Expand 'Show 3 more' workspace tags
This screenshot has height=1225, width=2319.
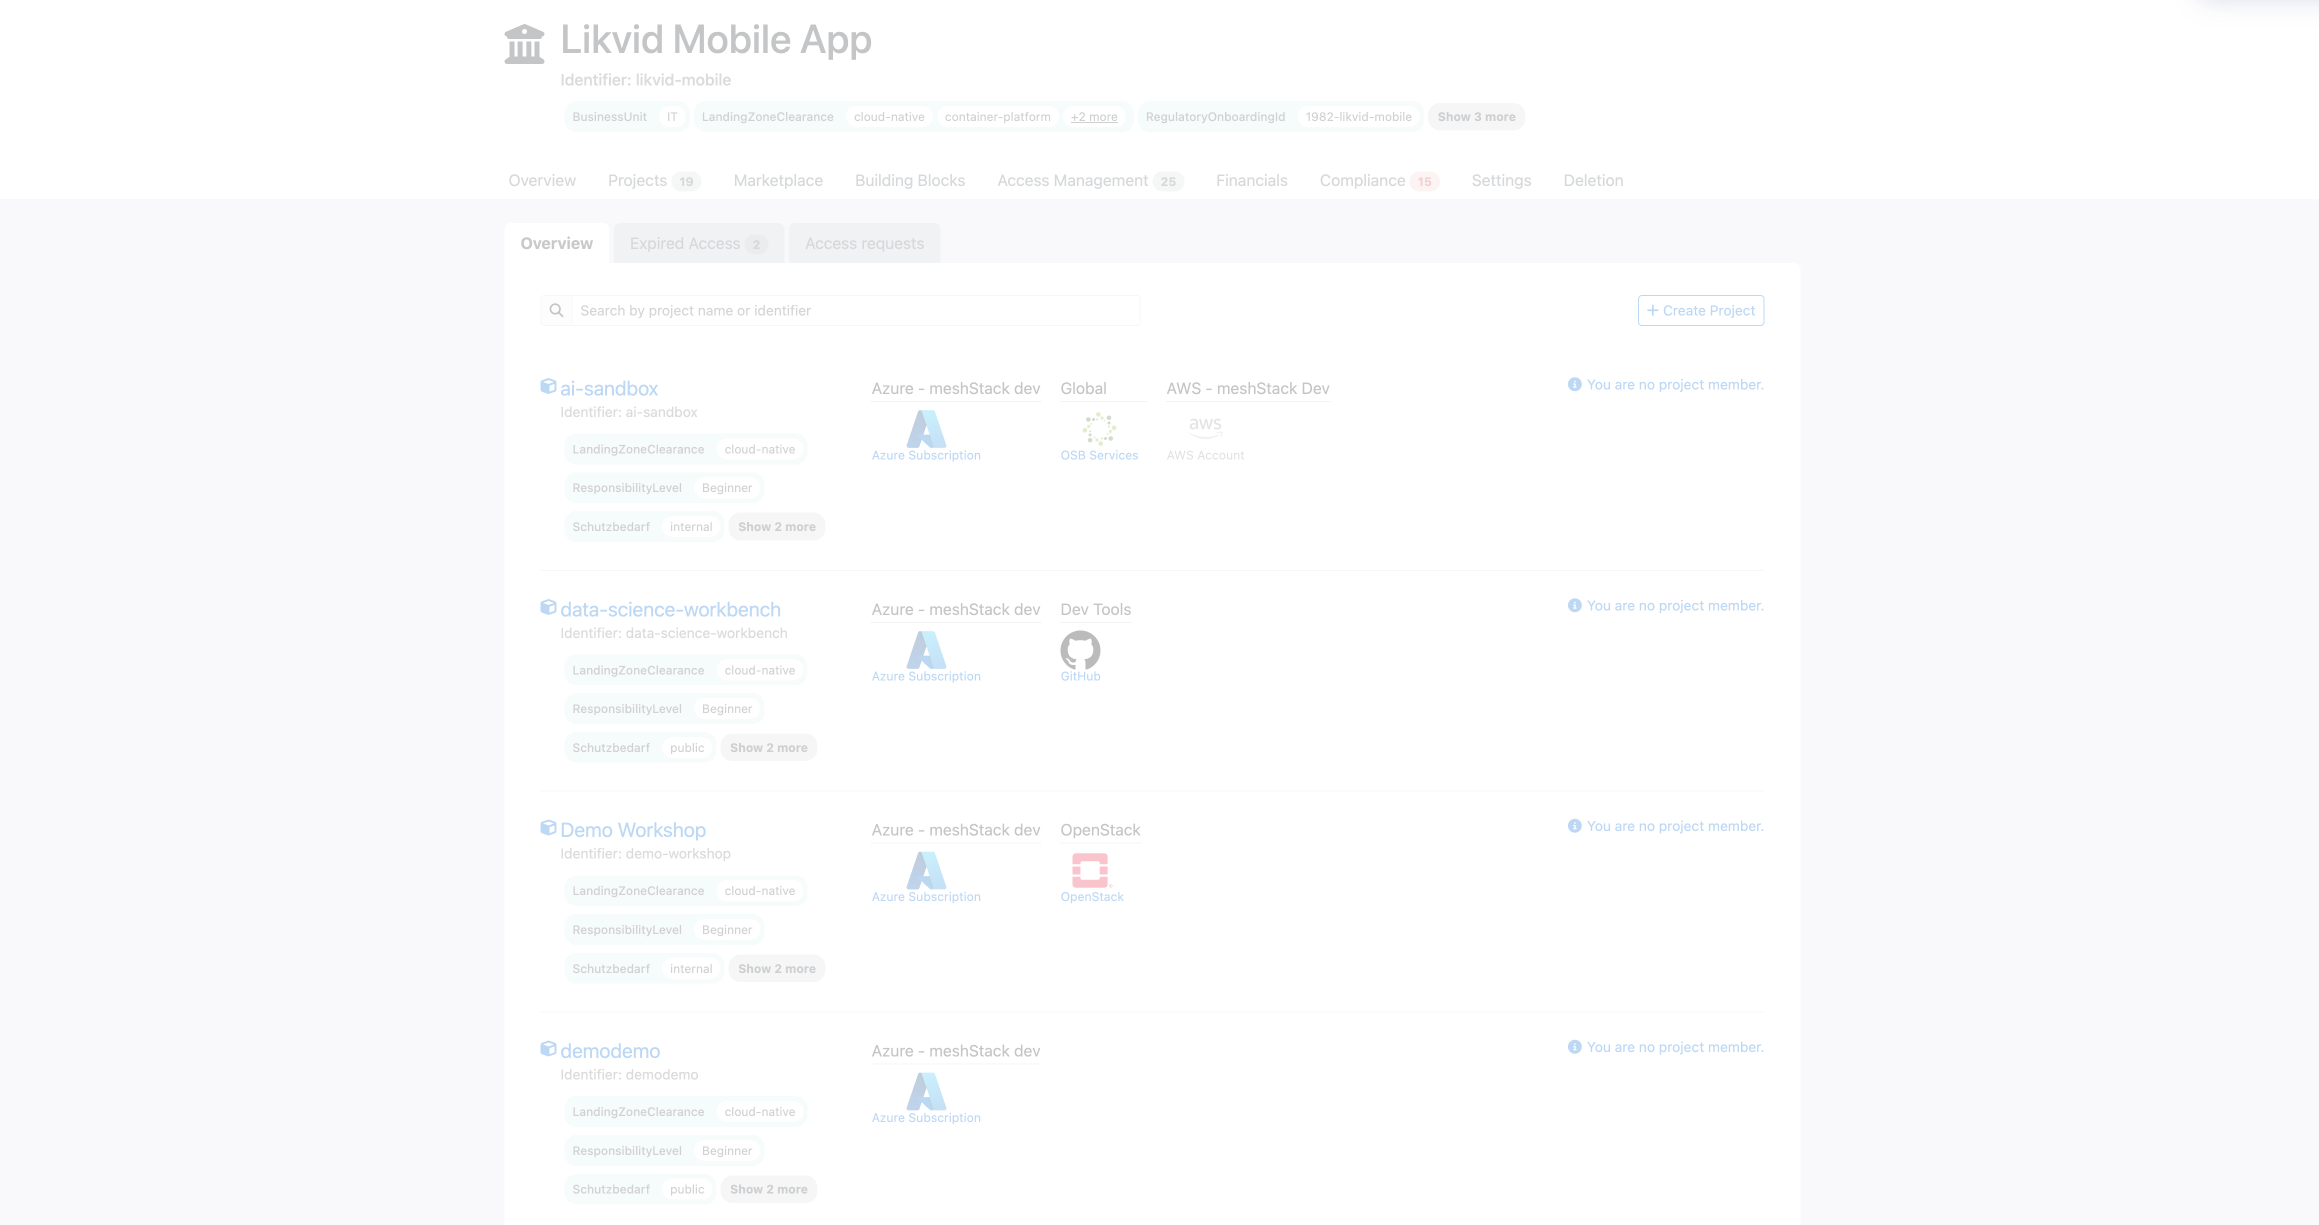point(1476,117)
